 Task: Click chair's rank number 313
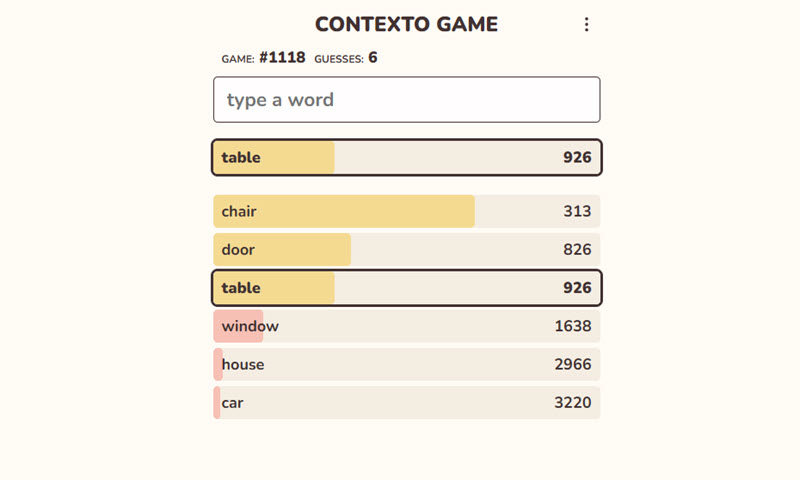577,211
